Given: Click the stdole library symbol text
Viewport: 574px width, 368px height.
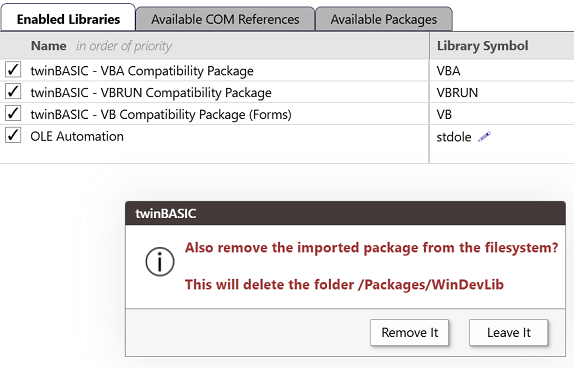Looking at the screenshot, I should tap(454, 137).
